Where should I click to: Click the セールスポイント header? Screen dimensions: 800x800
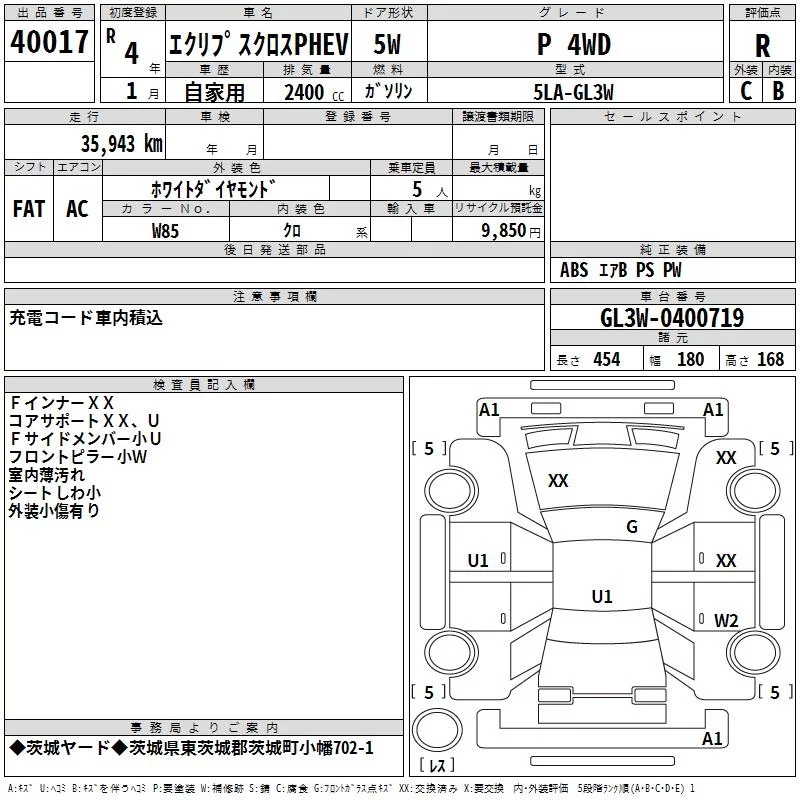point(672,116)
